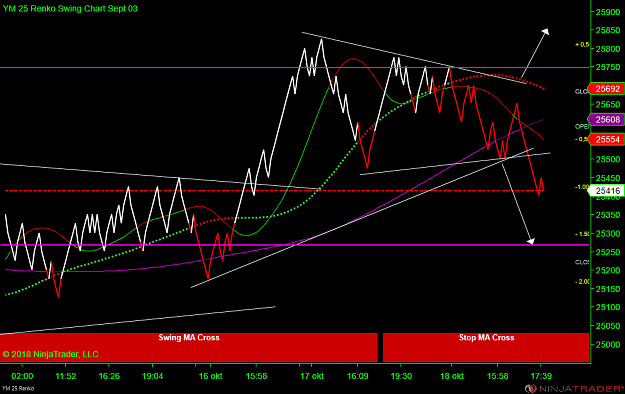The image size is (625, 394).
Task: Click the 25000 price scale label
Action: (608, 344)
